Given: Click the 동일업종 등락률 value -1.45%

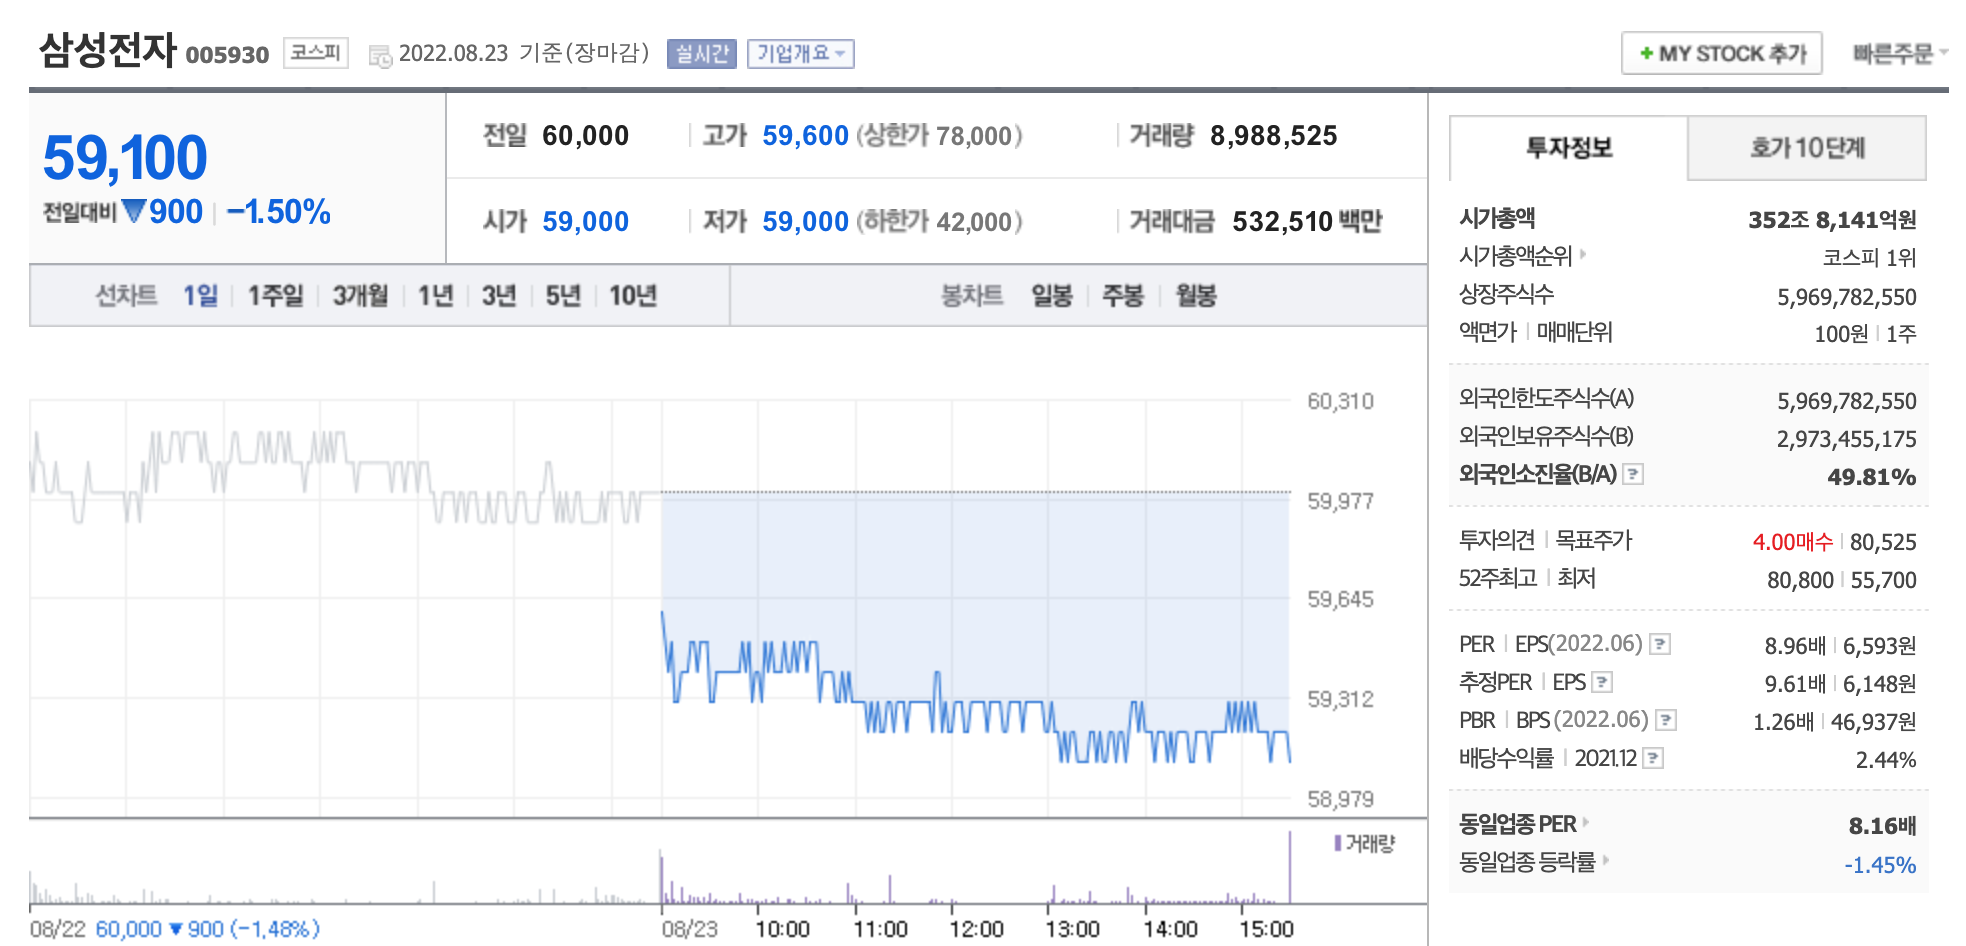Looking at the screenshot, I should coord(1879,865).
